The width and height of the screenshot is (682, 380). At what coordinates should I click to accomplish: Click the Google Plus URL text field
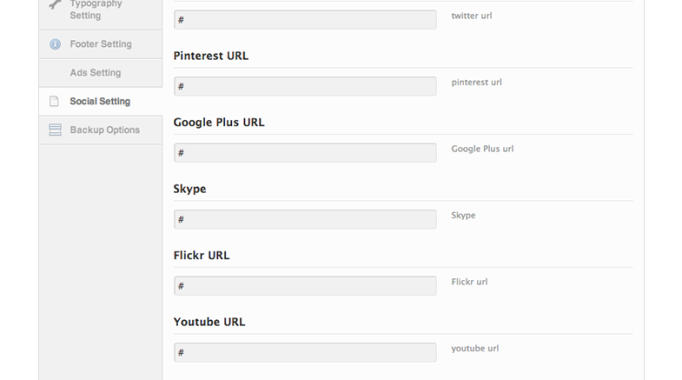[x=305, y=153]
